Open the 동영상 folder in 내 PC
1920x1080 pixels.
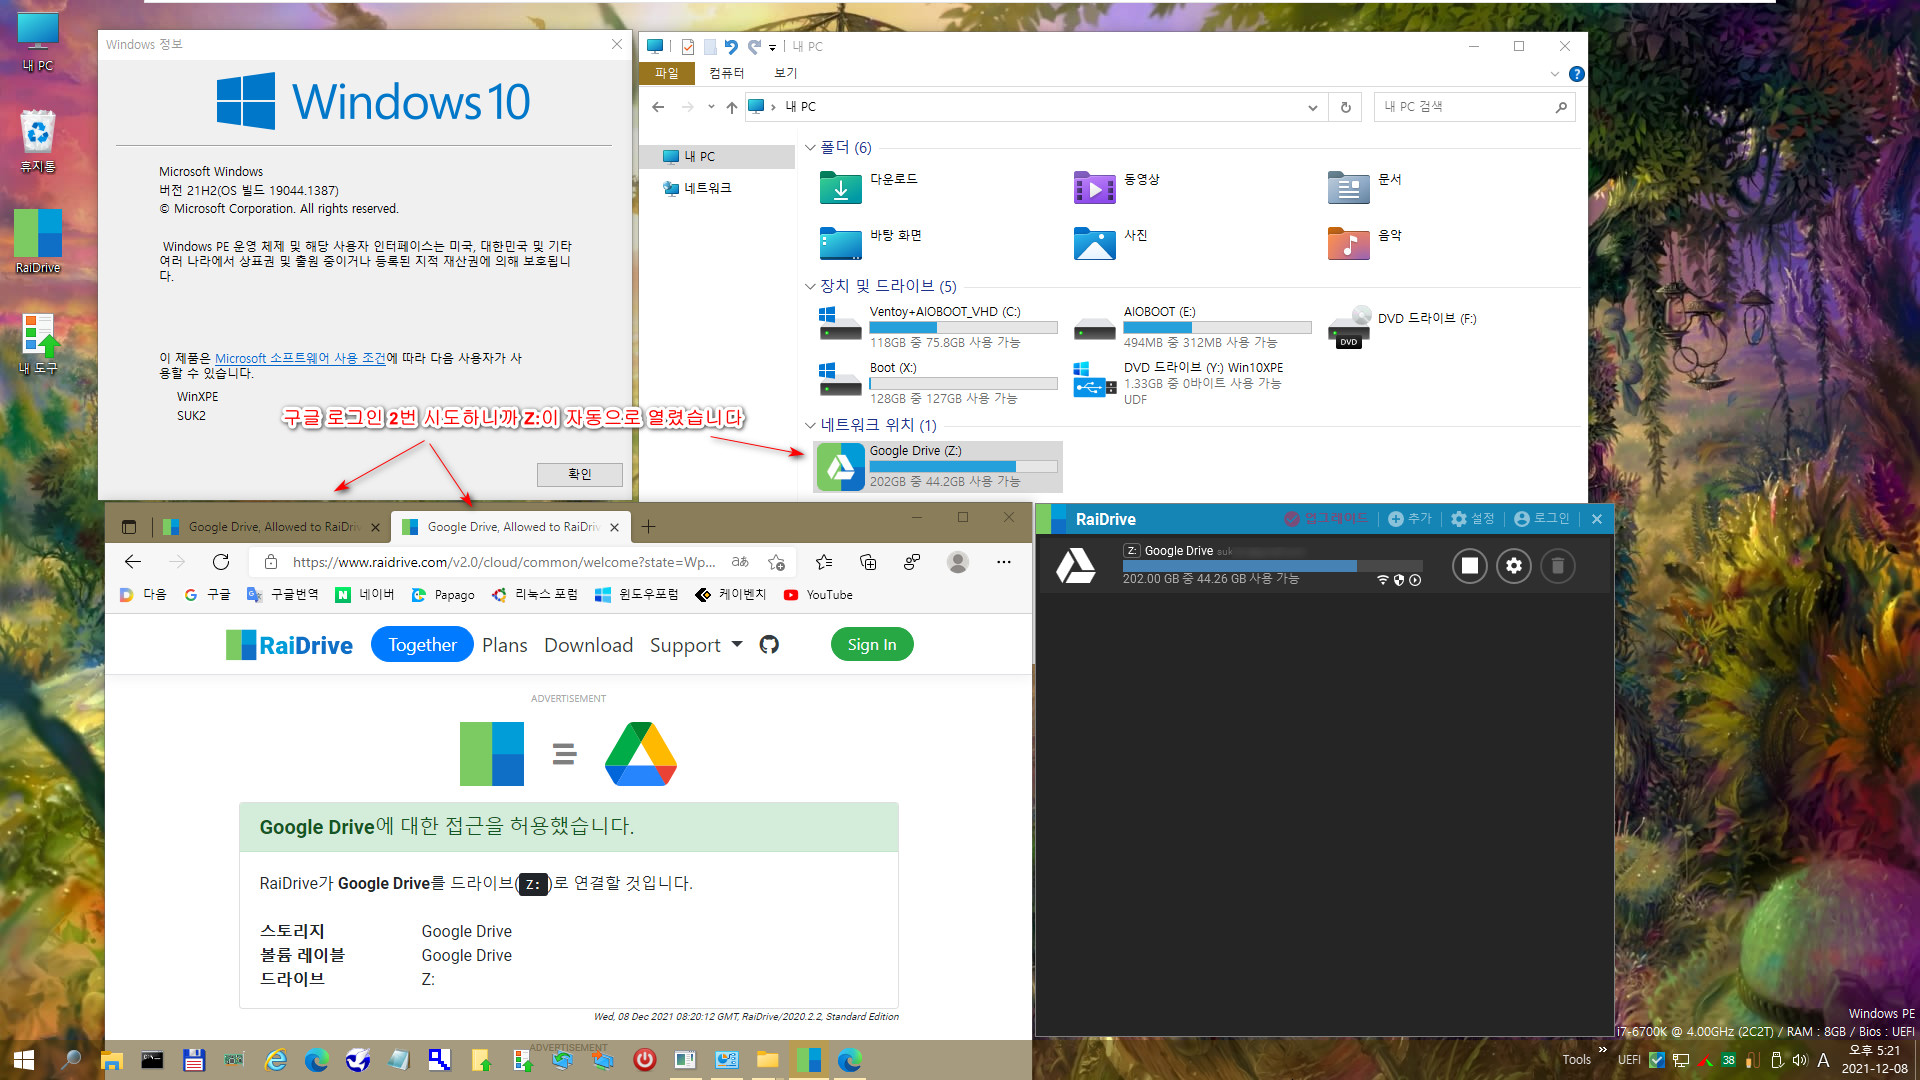(x=1117, y=186)
